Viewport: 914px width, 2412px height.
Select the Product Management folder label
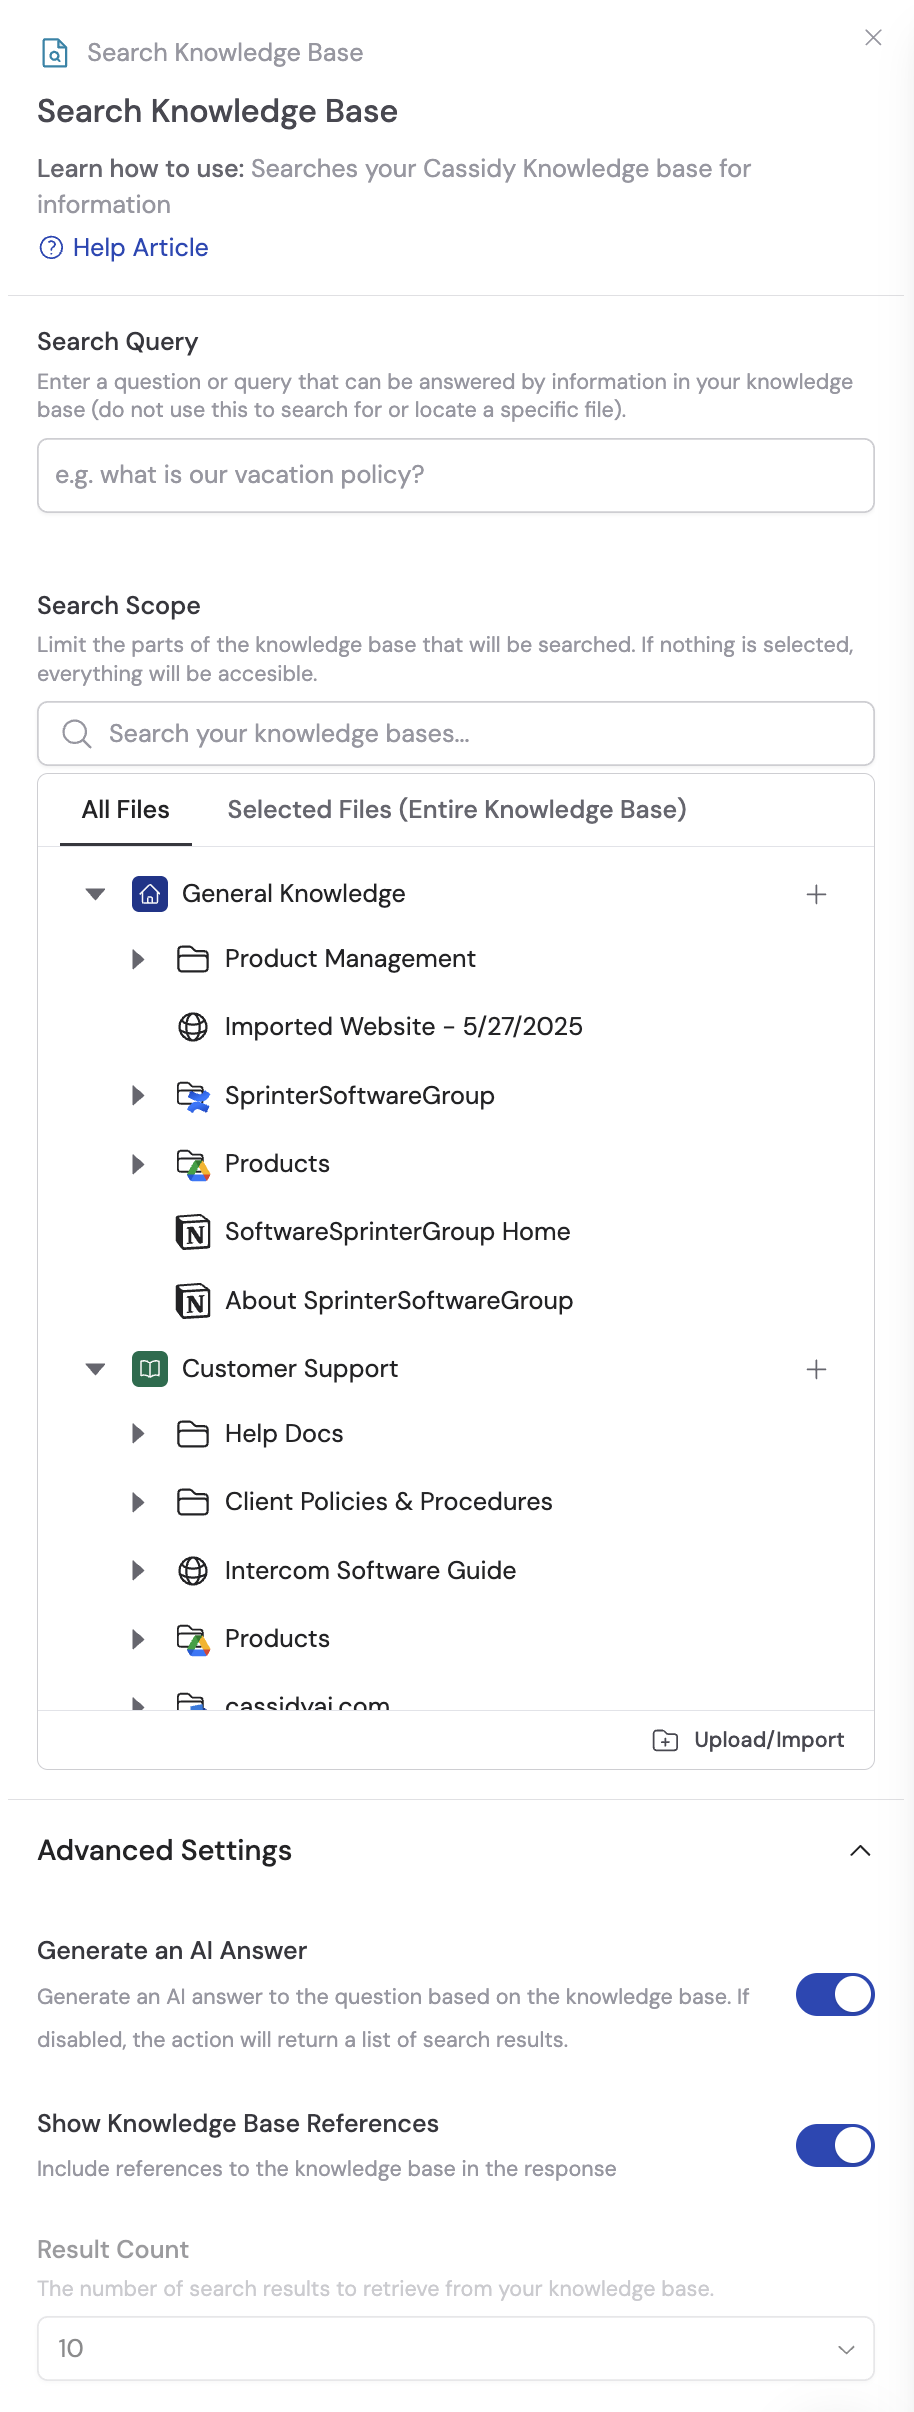click(x=350, y=959)
